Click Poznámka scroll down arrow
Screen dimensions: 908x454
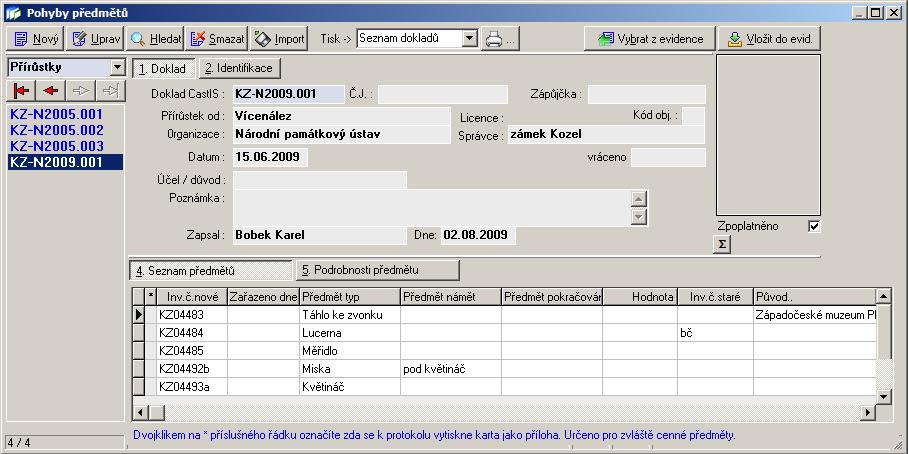(639, 217)
